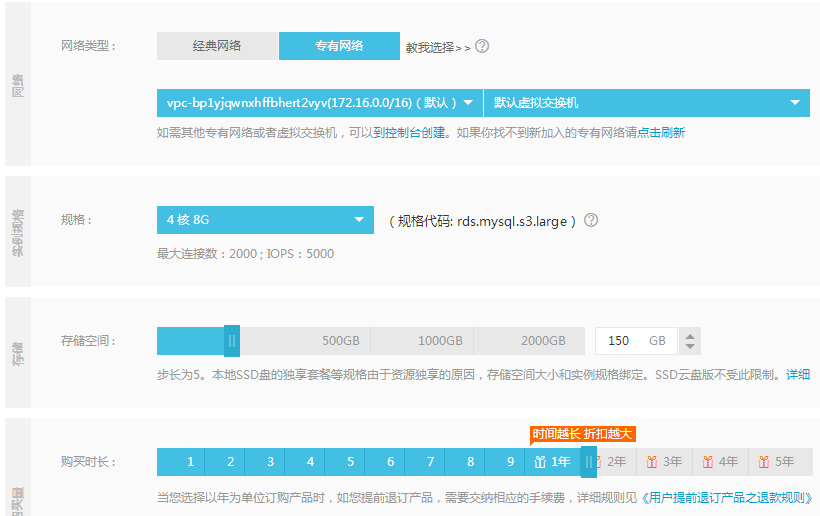820x516 pixels.
Task: Select 3年 gift duration option
Action: point(664,462)
